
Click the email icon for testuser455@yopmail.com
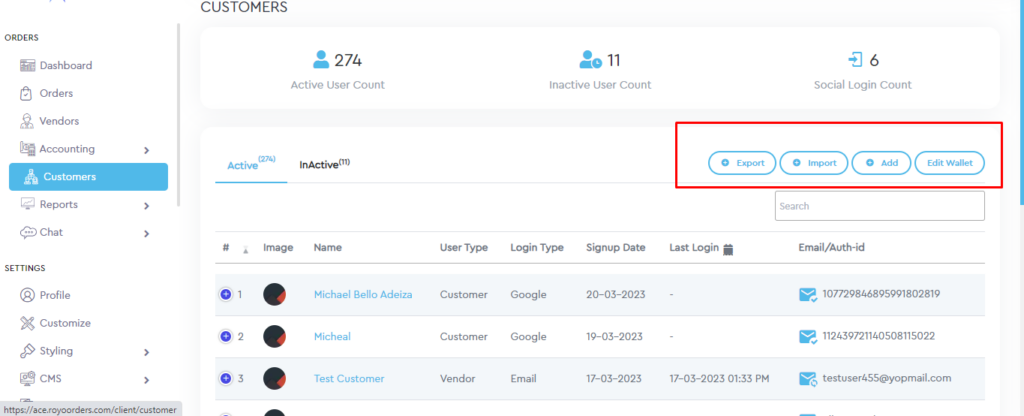coord(807,379)
